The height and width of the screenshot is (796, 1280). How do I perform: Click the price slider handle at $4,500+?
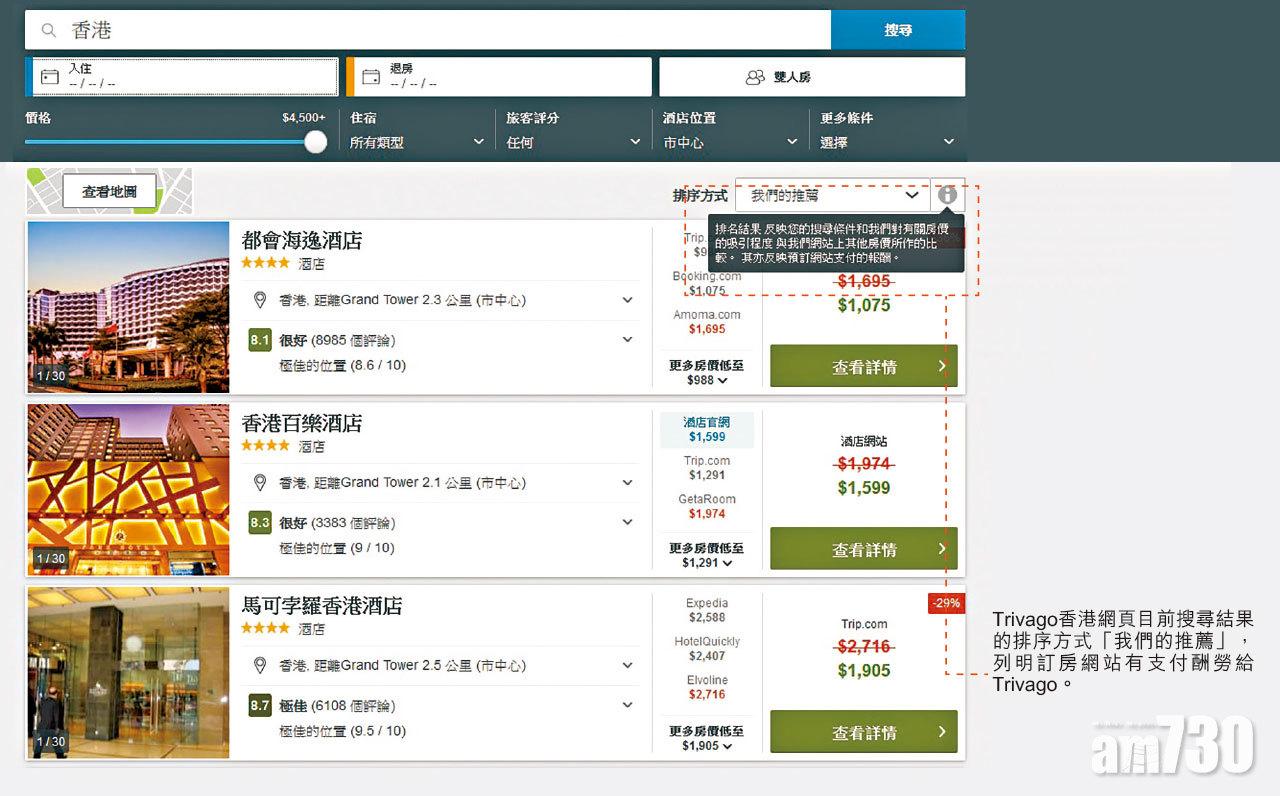point(315,142)
